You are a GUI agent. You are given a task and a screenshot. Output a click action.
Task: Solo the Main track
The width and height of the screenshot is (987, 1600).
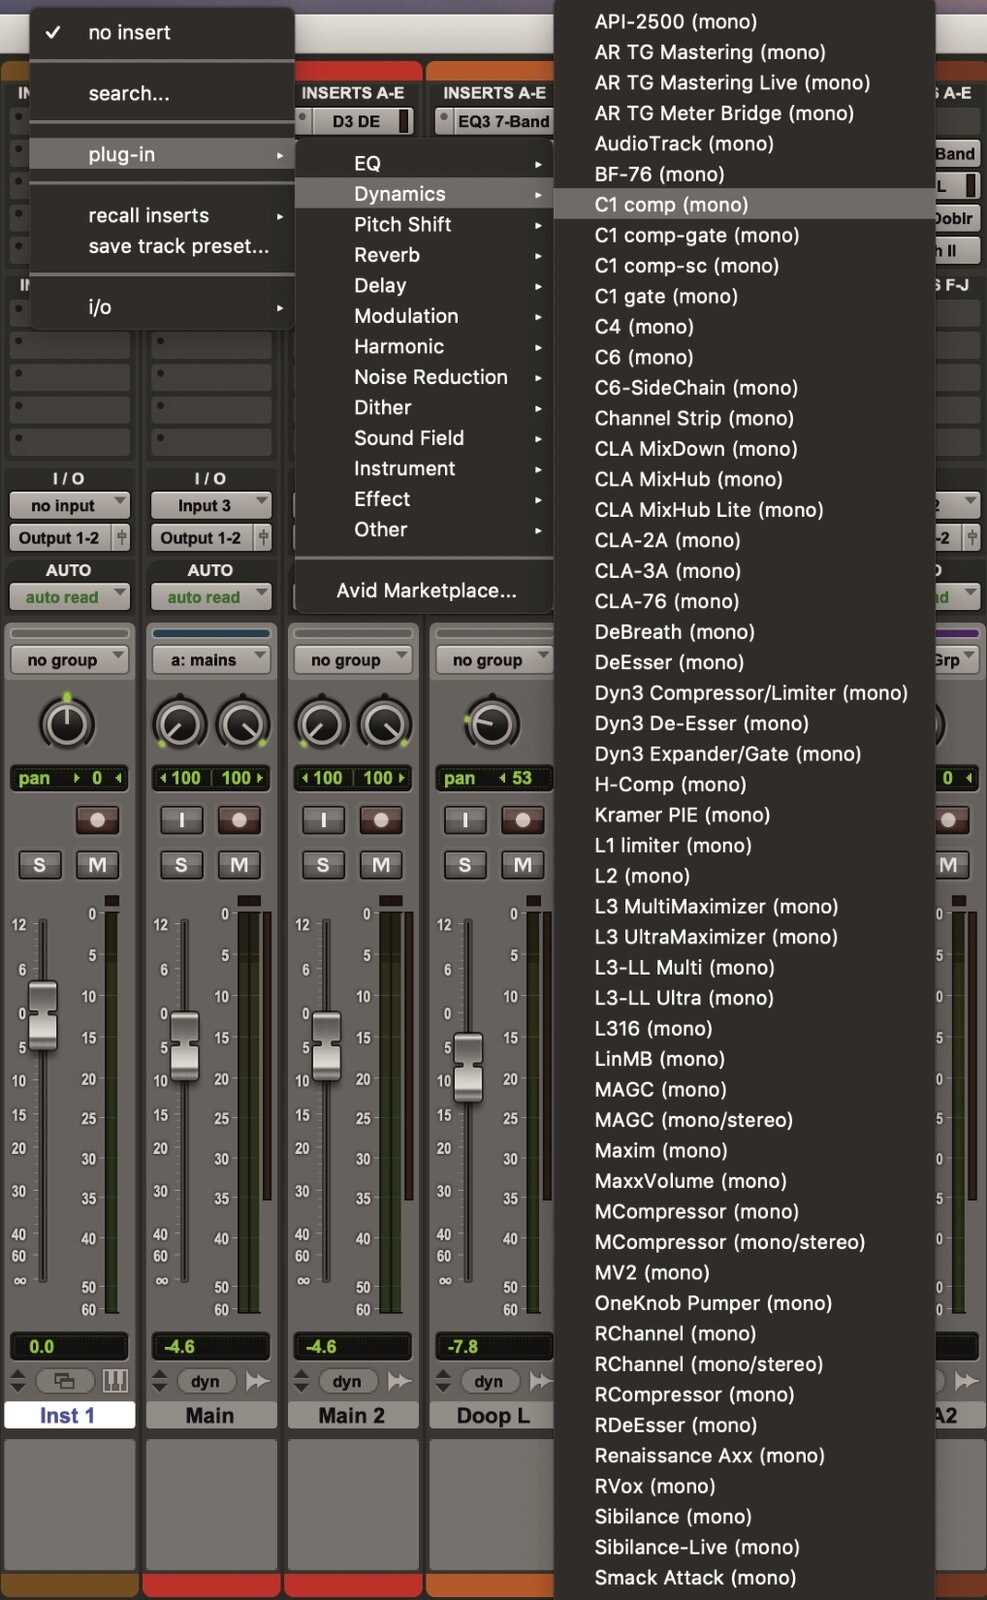pos(181,864)
